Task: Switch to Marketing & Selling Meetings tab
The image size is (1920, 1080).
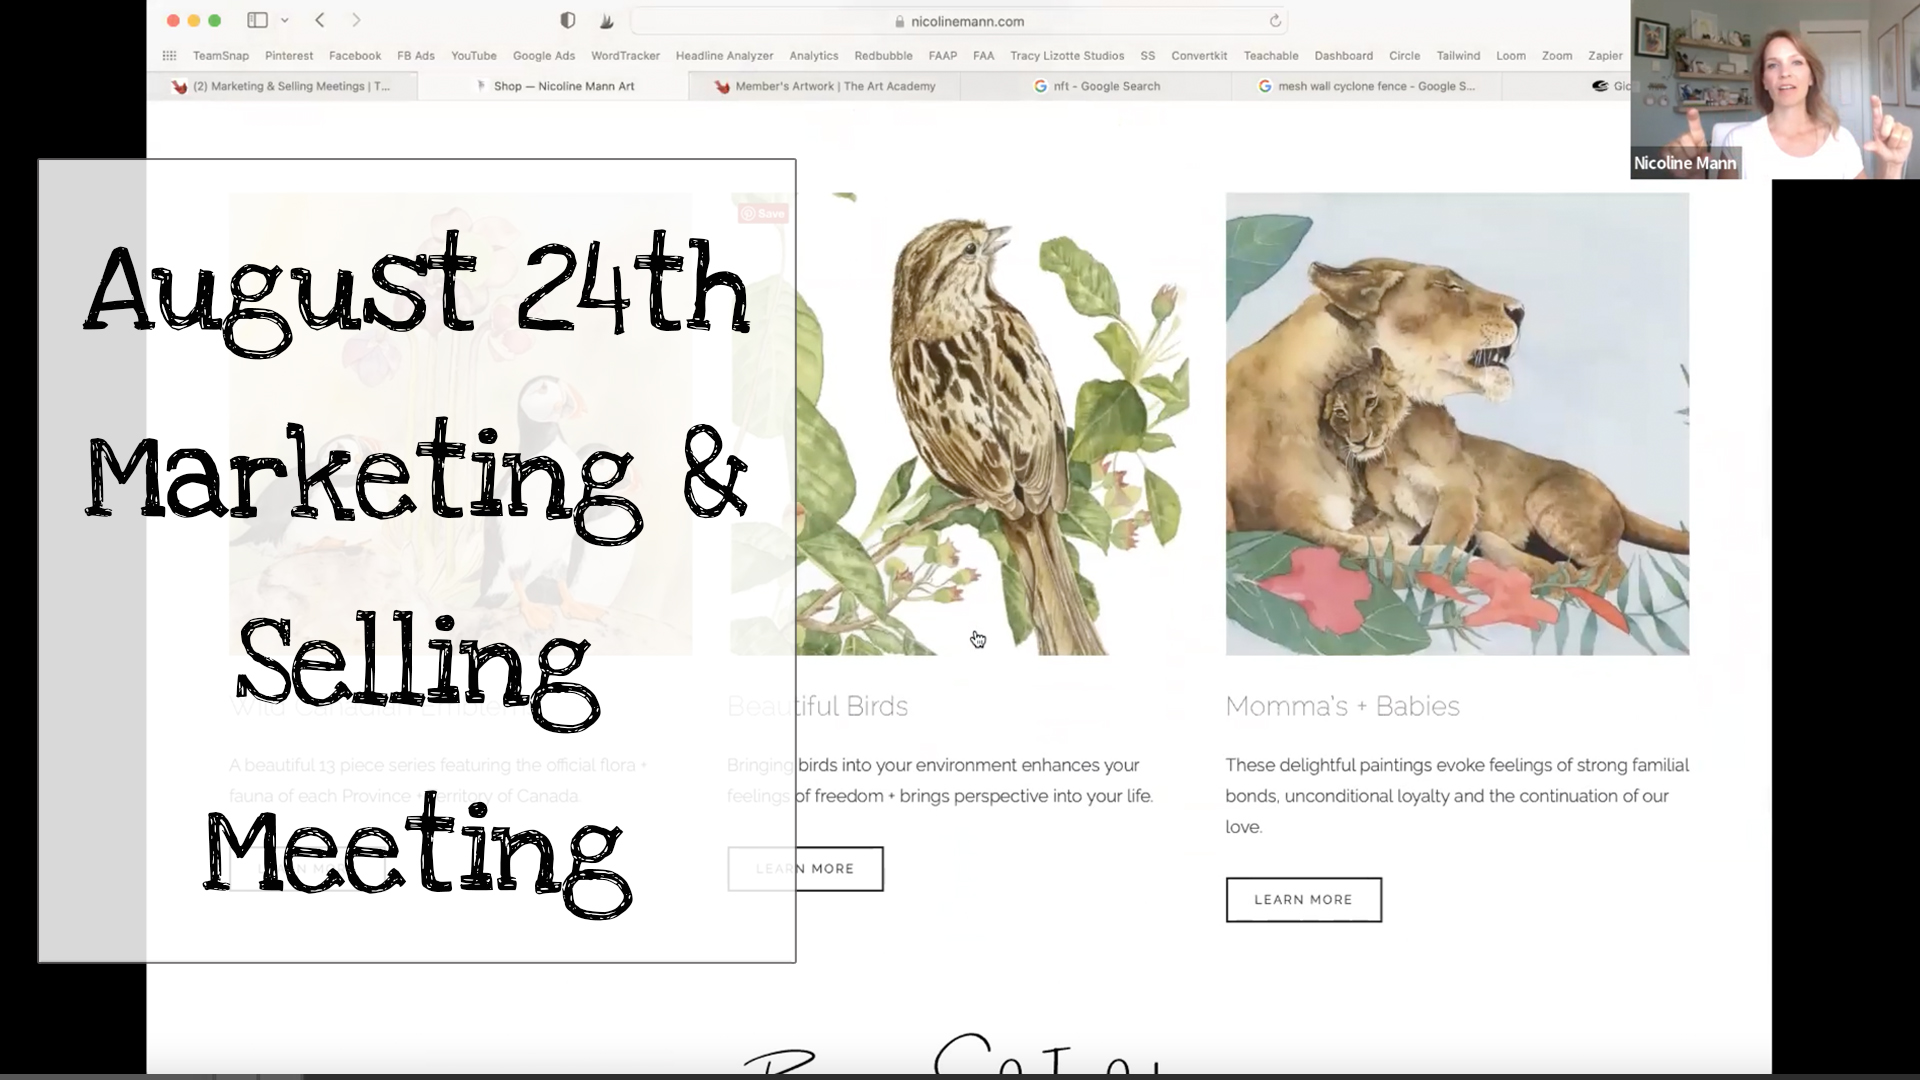Action: pos(282,86)
